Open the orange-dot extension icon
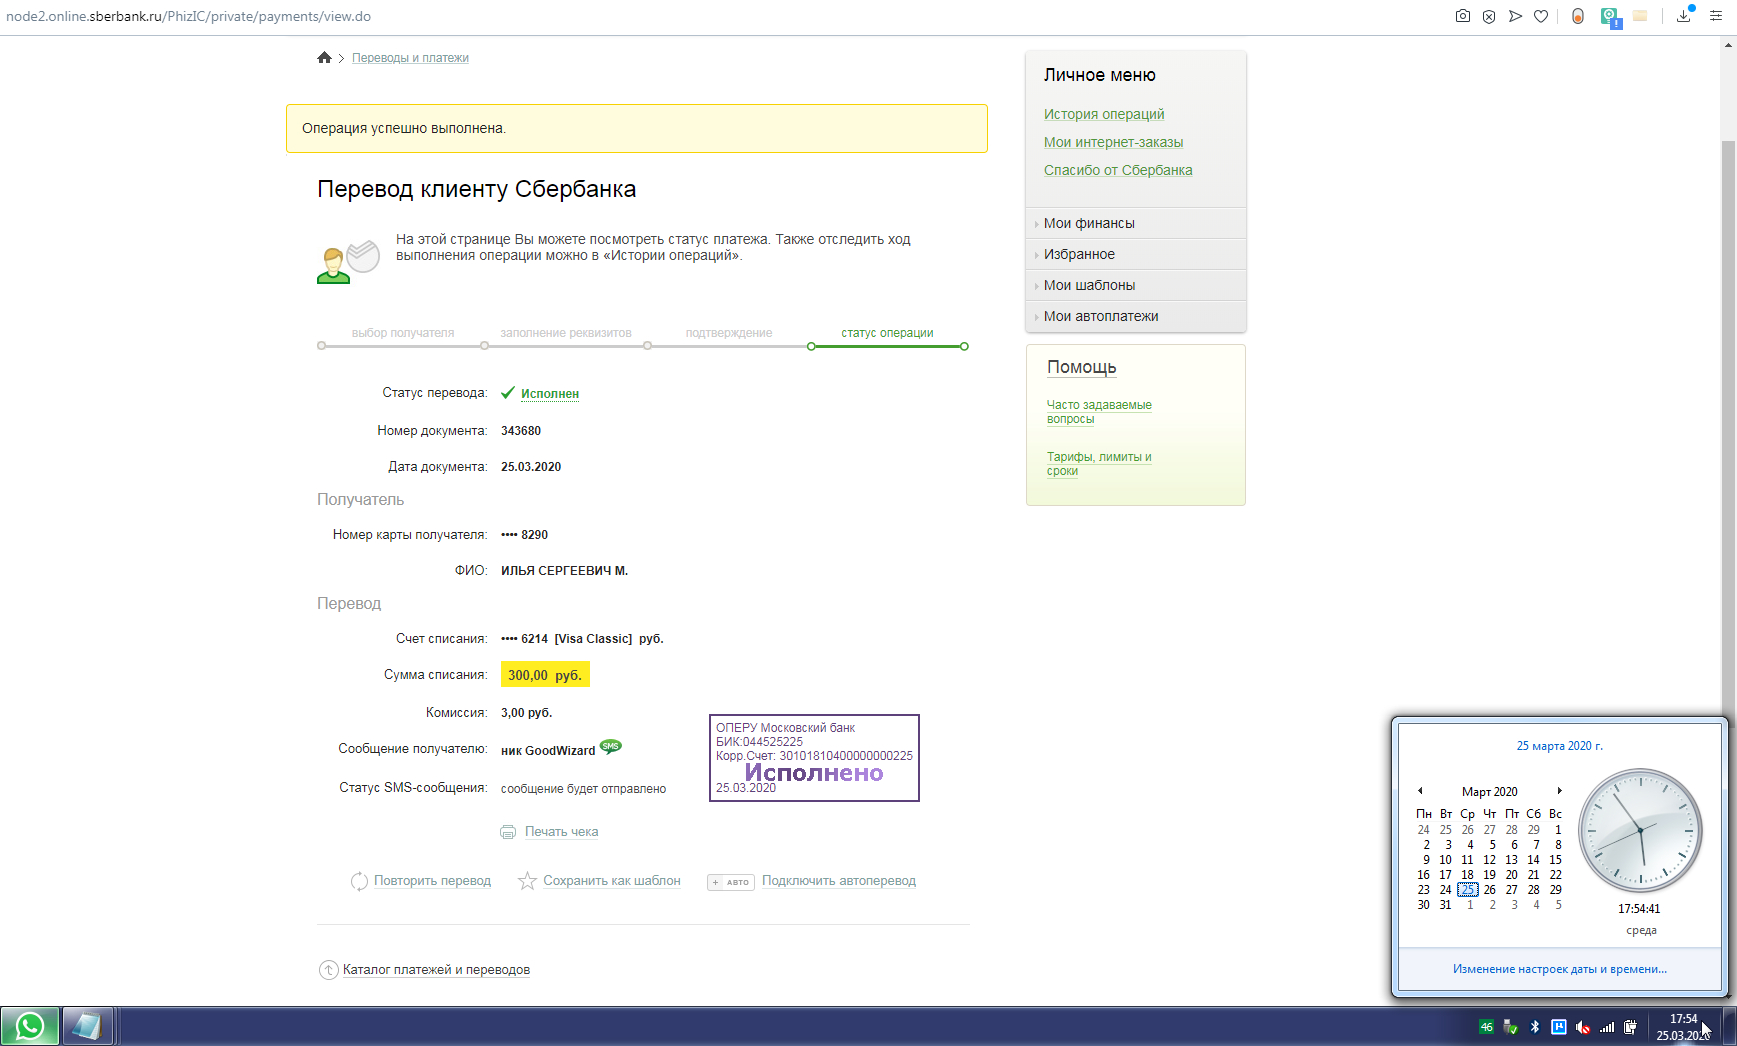The image size is (1737, 1046). click(x=1578, y=16)
